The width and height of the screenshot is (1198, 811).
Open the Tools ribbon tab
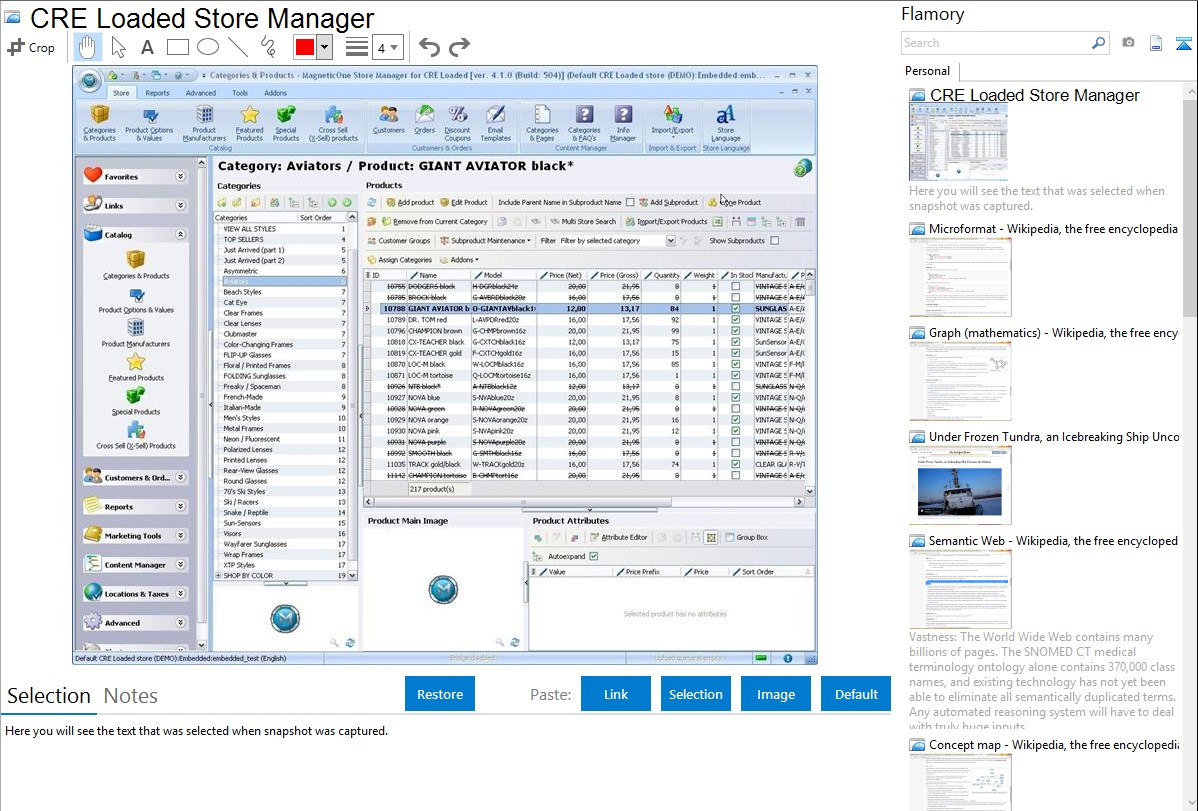click(240, 92)
